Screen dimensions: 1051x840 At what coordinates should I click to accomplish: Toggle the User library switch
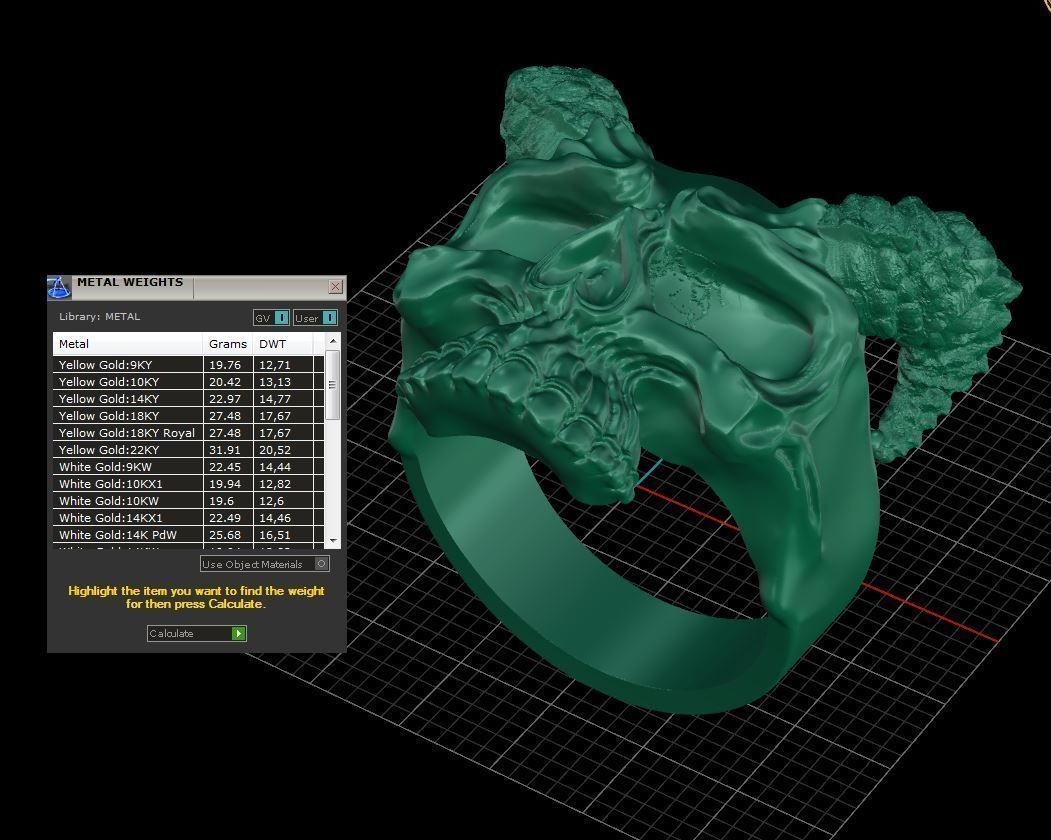315,318
